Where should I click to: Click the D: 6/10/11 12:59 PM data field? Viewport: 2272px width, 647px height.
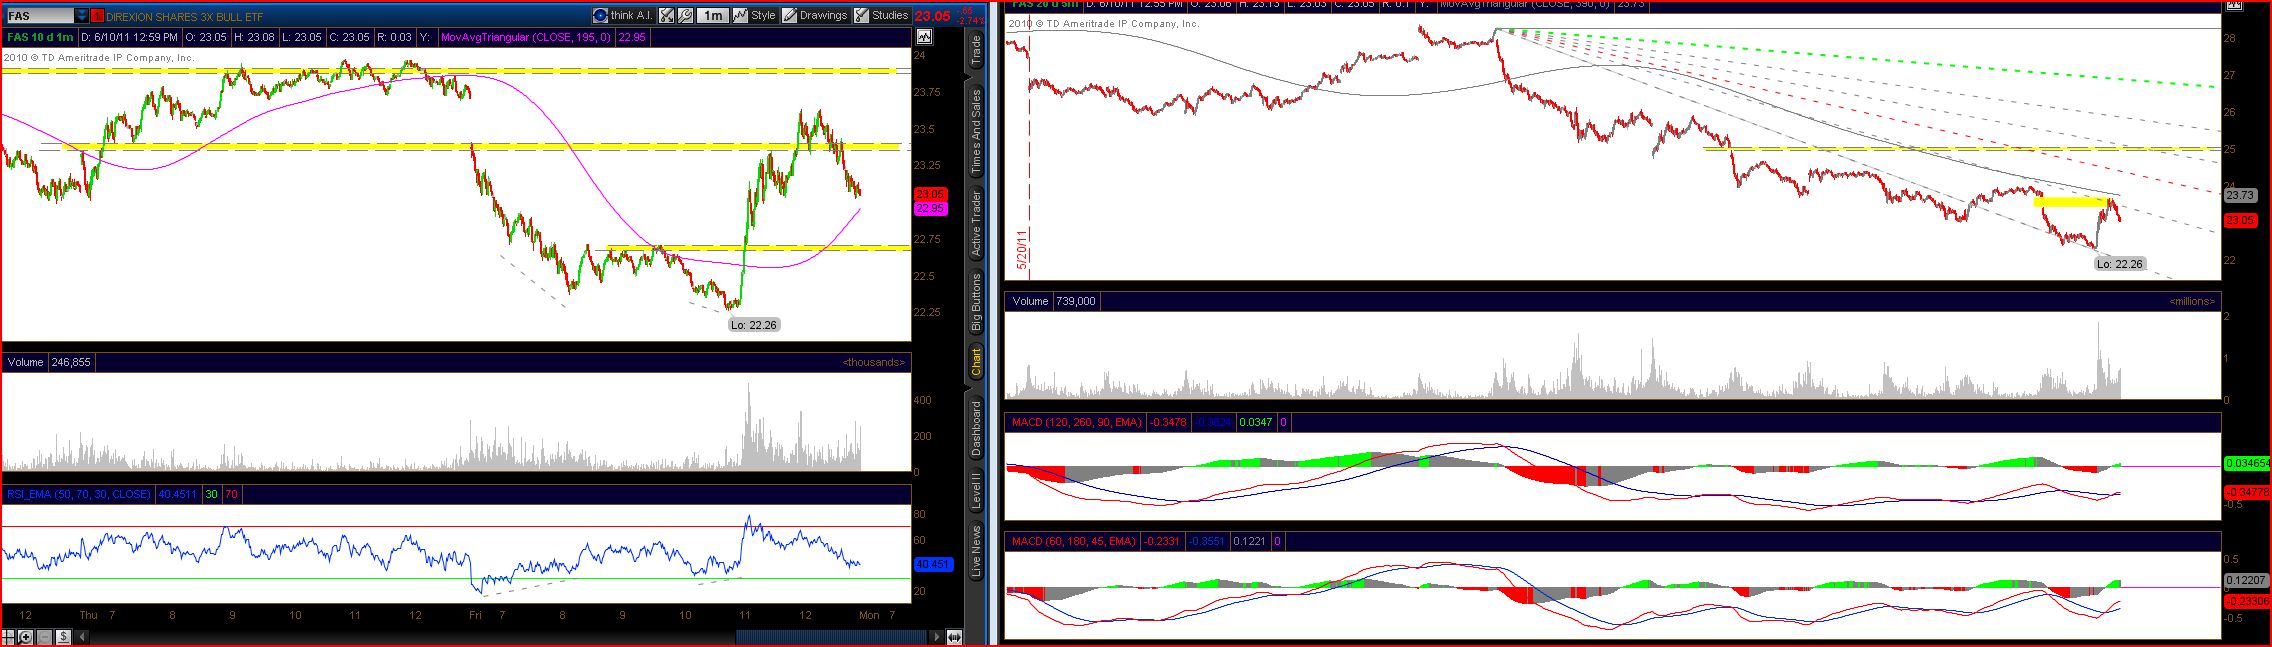130,37
